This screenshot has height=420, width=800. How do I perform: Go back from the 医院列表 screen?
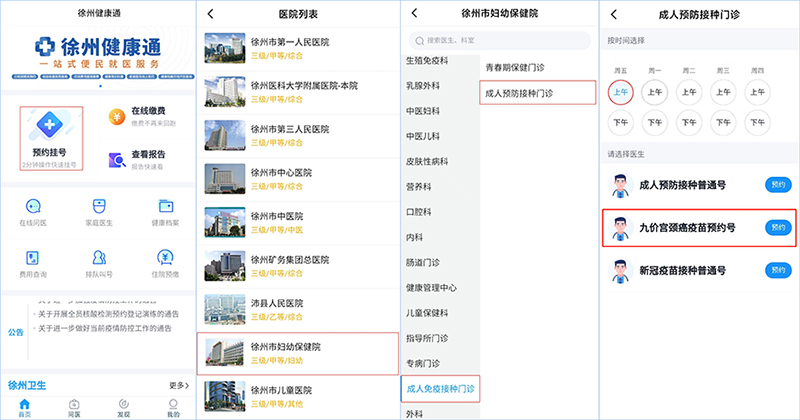[211, 15]
